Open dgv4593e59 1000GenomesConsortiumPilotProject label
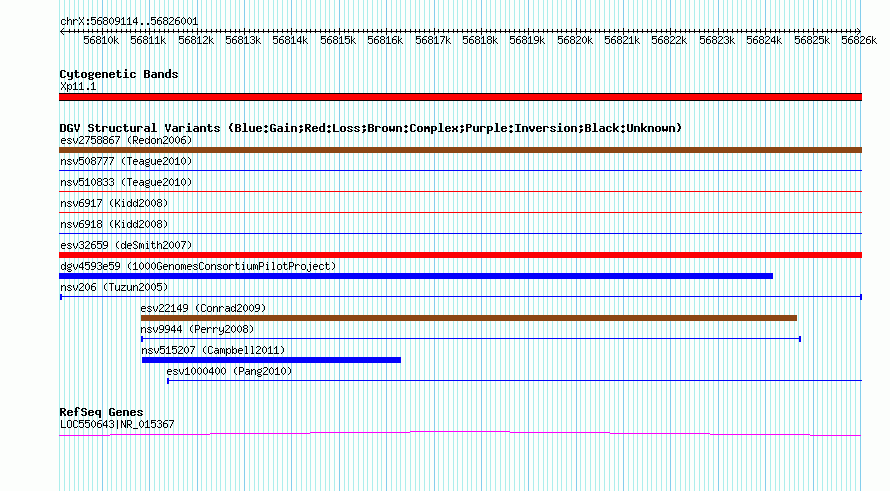The height and width of the screenshot is (491, 890). [x=198, y=266]
